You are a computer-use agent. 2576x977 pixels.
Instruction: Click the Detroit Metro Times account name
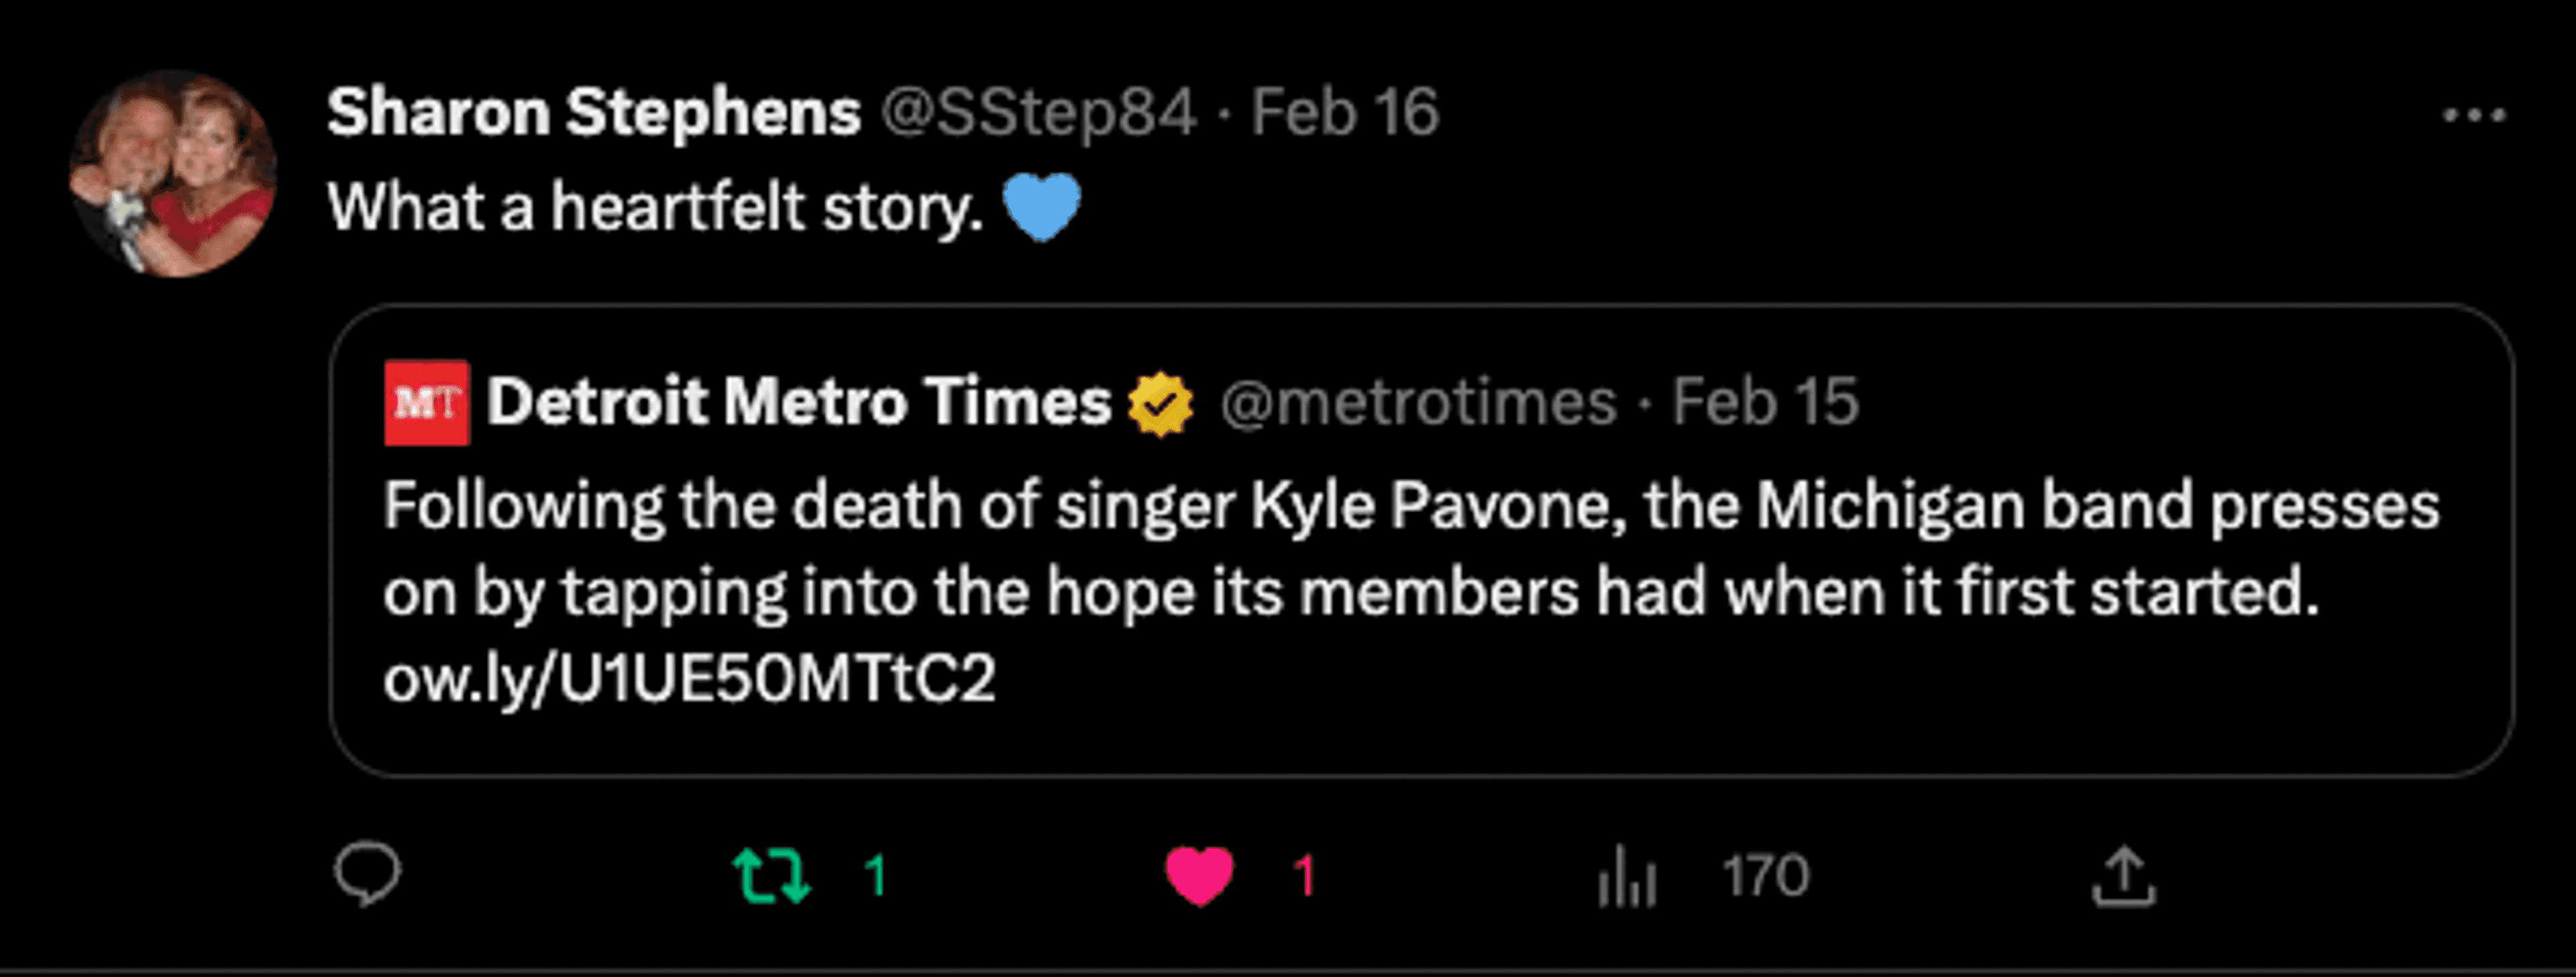[798, 402]
